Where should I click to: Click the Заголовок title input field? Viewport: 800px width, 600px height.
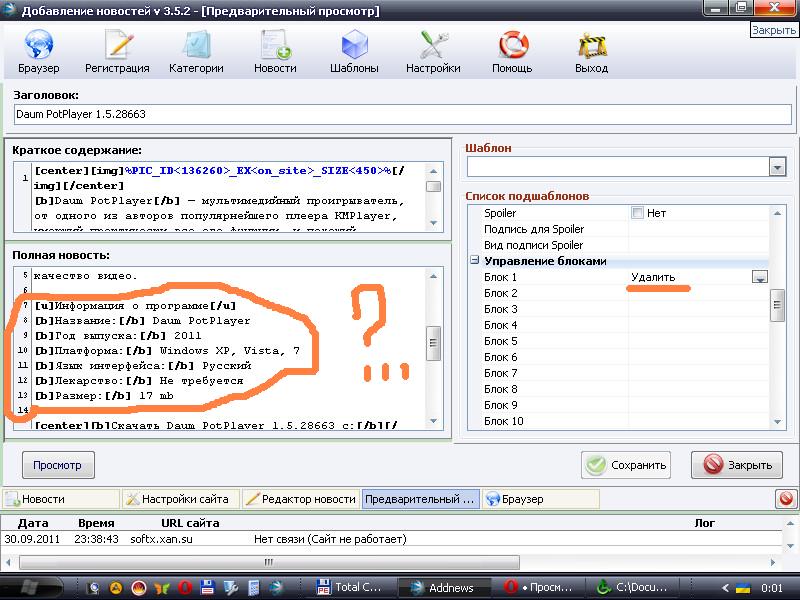pos(403,114)
